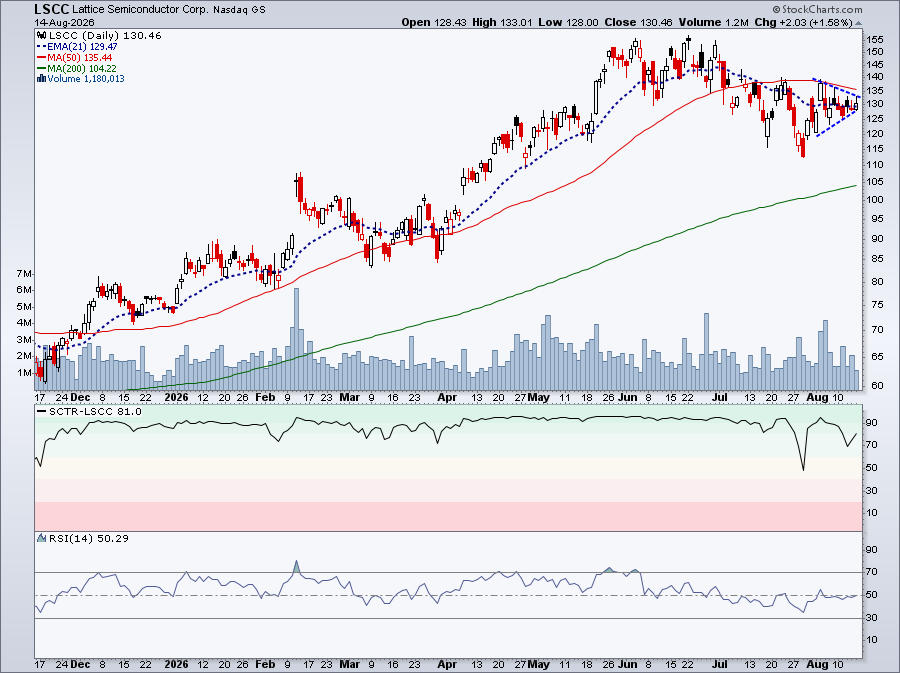
Task: Click the up arrow after Chg percentage
Action: 858,23
